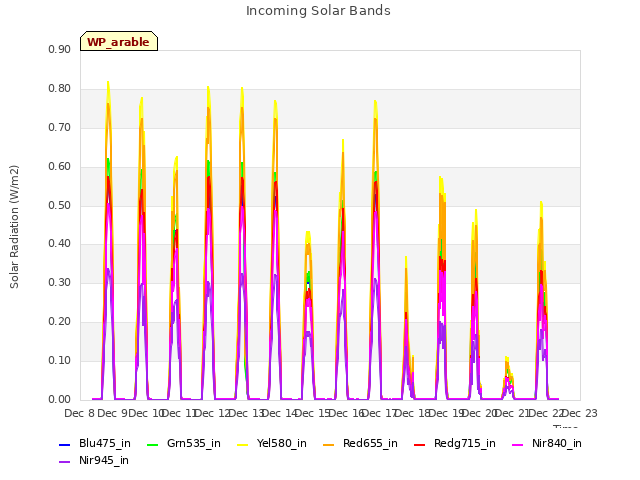Image resolution: width=640 pixels, height=480 pixels.
Task: Click the 0.30 y-axis tick label
Action: [60, 283]
